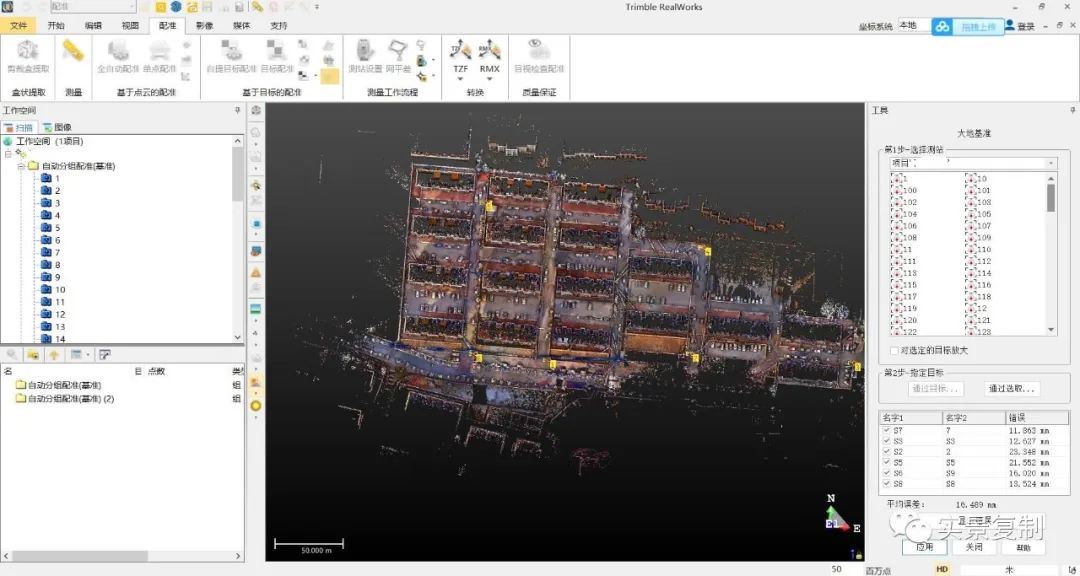1080x576 pixels.
Task: Click the 帮助 help button
Action: tap(1023, 547)
